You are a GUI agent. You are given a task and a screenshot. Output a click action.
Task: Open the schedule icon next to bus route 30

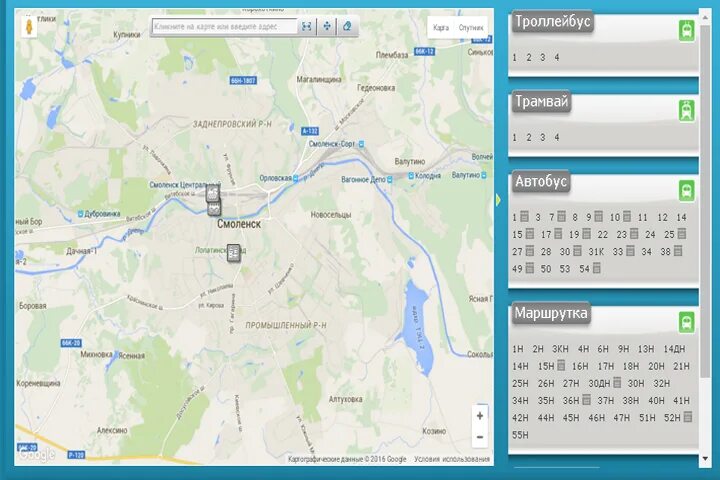point(577,251)
